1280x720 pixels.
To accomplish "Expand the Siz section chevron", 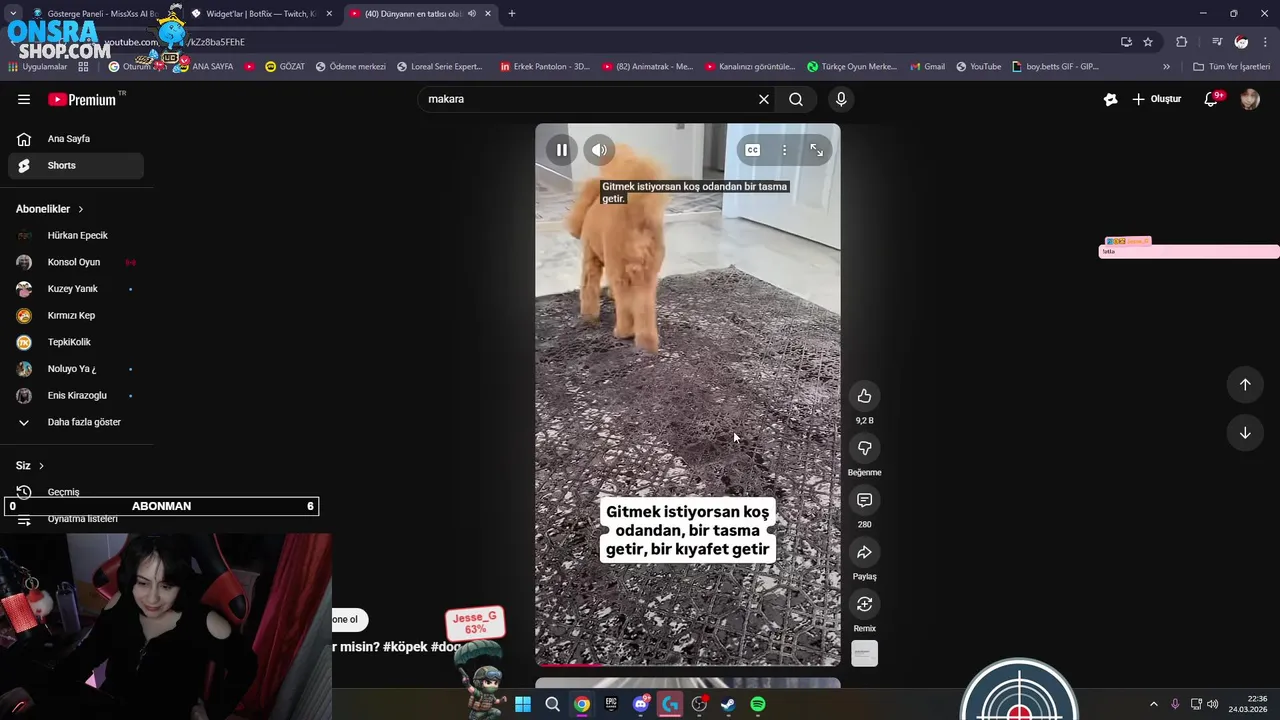I will click(x=41, y=466).
